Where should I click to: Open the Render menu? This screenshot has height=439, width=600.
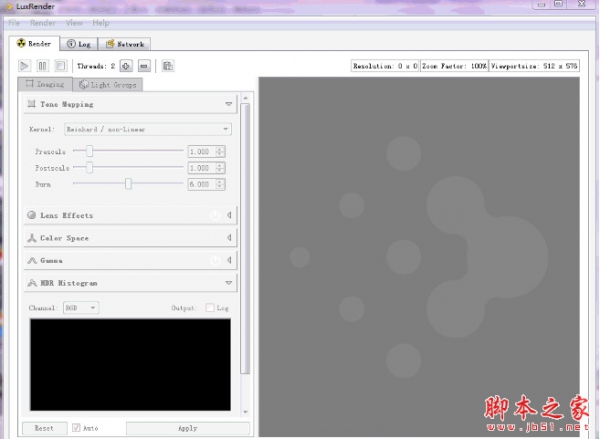[x=43, y=23]
